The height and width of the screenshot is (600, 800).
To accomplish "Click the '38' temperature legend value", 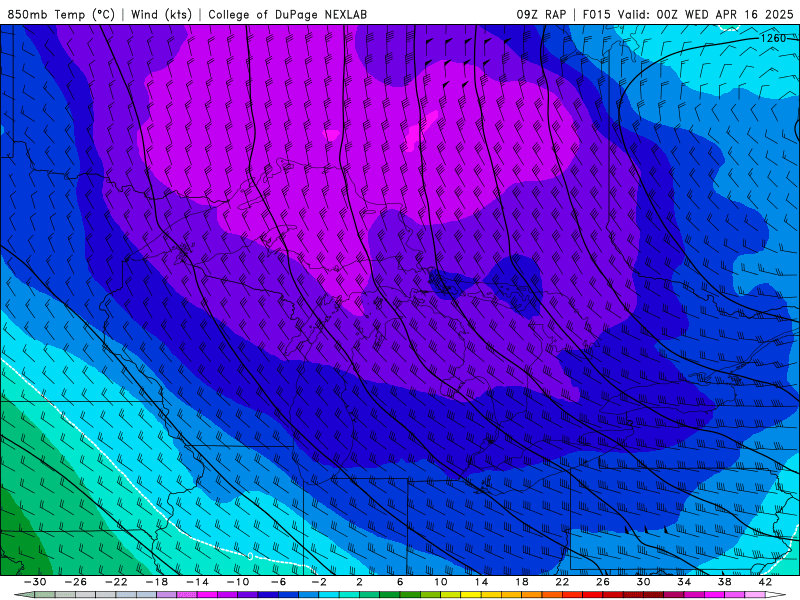I will (724, 582).
